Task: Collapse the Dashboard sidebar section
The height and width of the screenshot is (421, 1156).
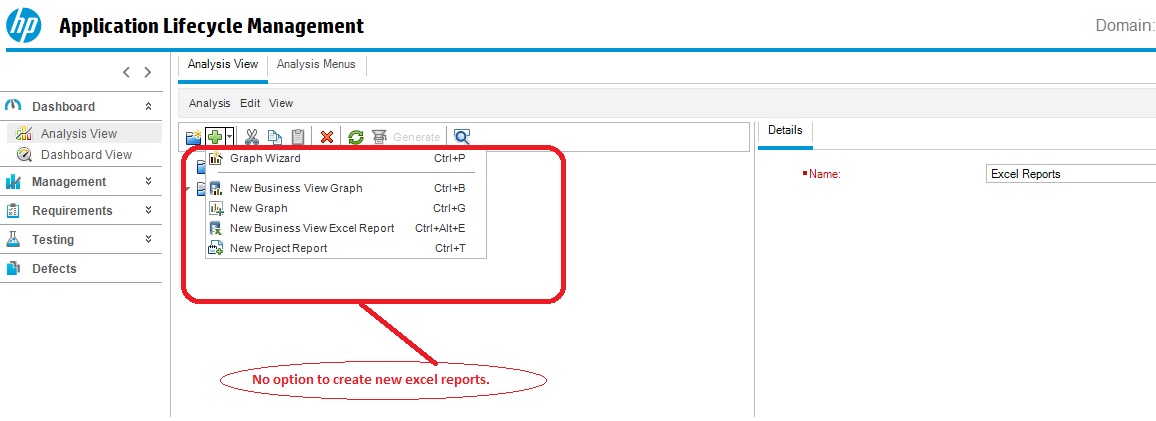Action: click(x=148, y=107)
